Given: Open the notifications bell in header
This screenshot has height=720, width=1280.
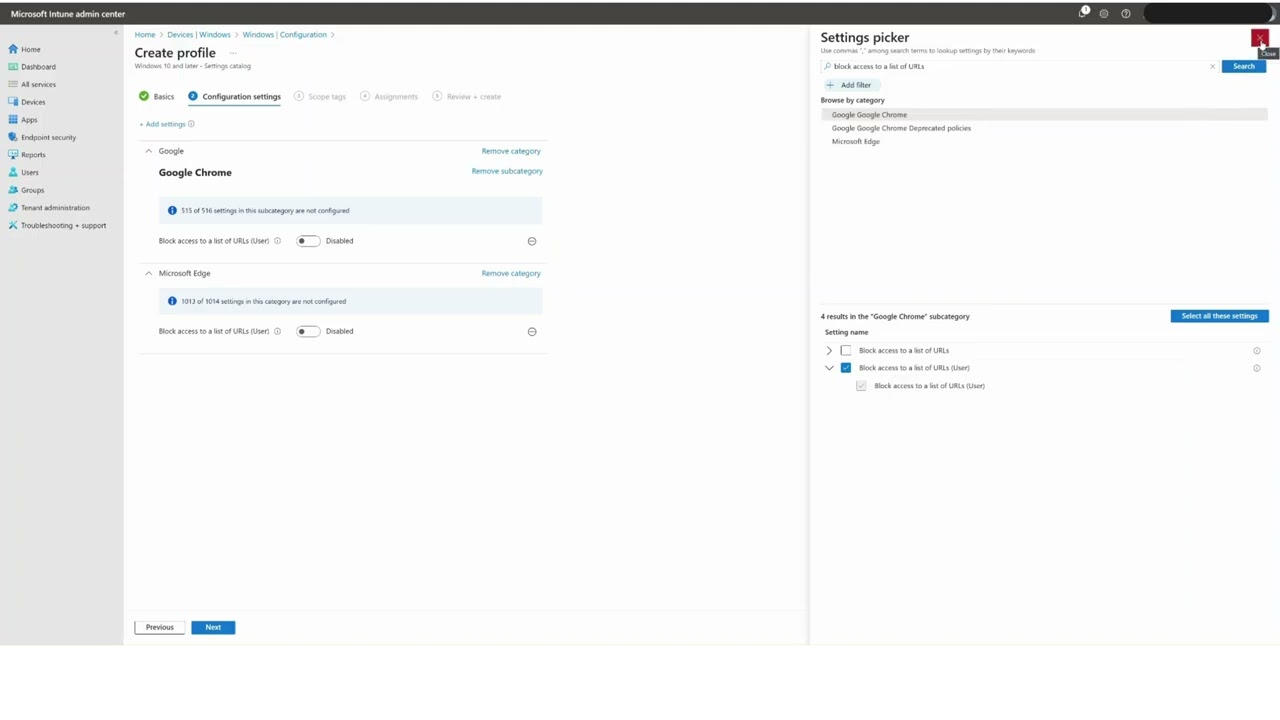Looking at the screenshot, I should pyautogui.click(x=1083, y=13).
